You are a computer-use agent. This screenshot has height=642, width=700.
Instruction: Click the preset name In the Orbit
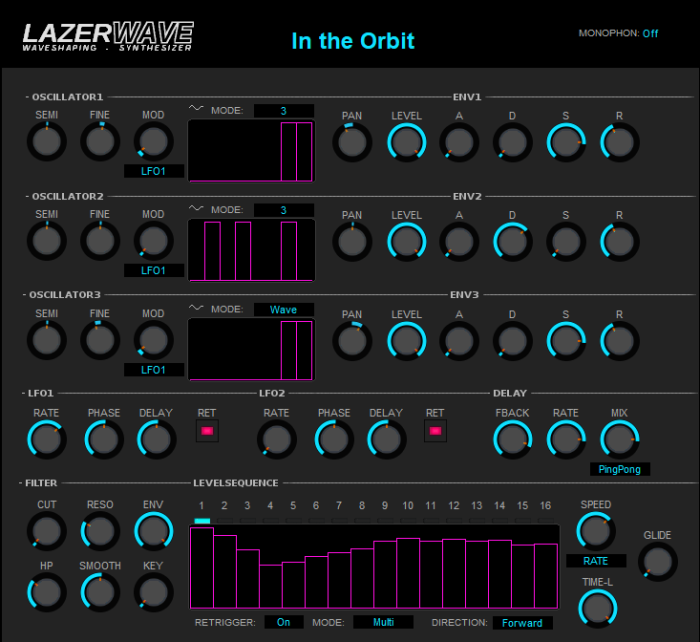(x=353, y=41)
